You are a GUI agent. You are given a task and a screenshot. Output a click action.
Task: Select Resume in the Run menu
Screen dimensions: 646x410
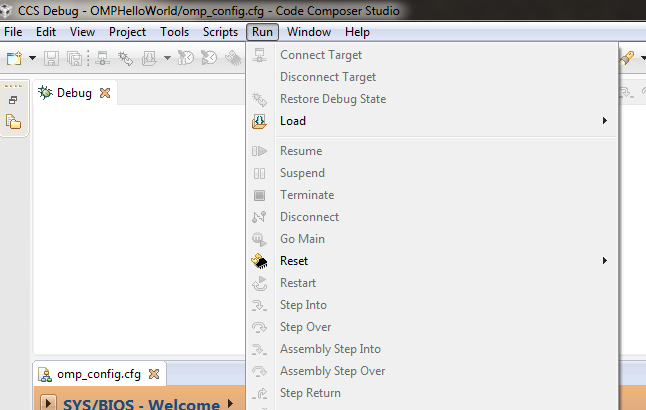coord(432,151)
